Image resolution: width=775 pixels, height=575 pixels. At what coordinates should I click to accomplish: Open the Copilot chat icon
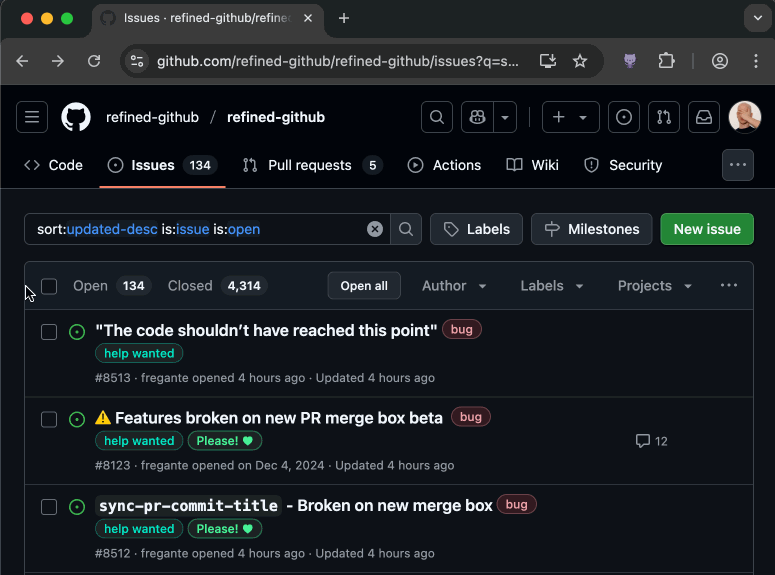point(478,117)
